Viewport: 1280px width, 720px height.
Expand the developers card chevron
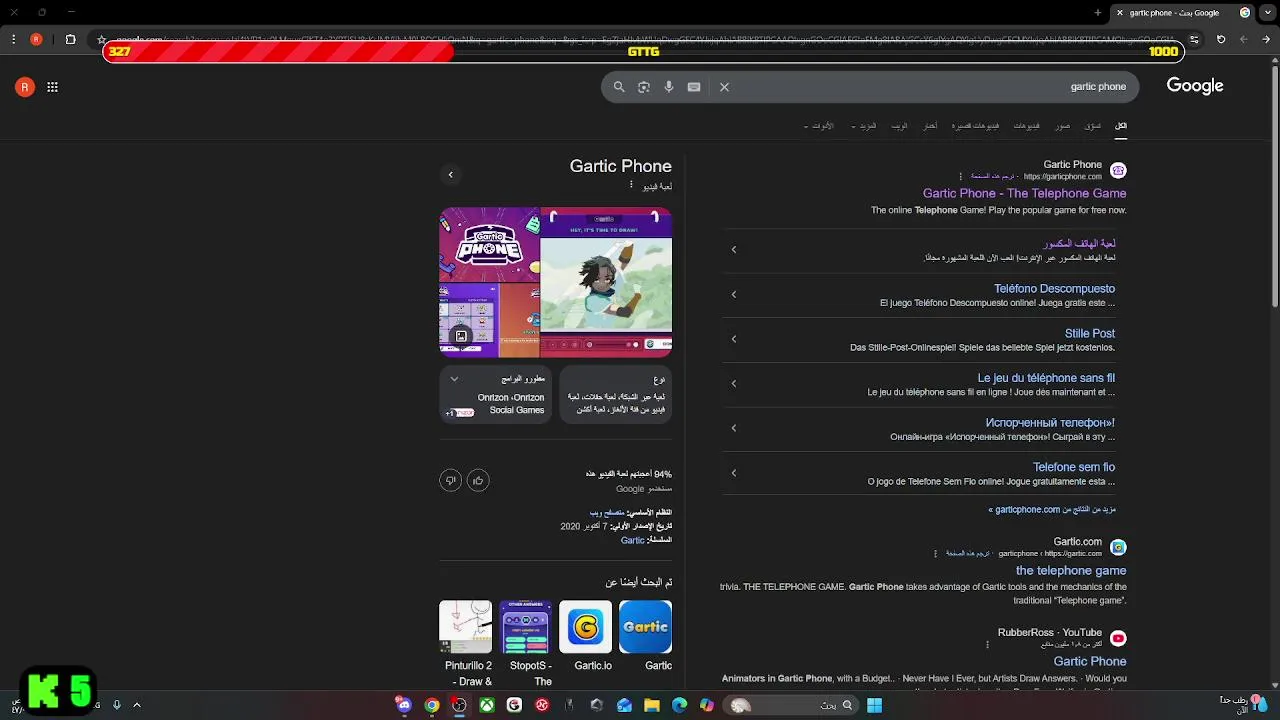[x=454, y=379]
